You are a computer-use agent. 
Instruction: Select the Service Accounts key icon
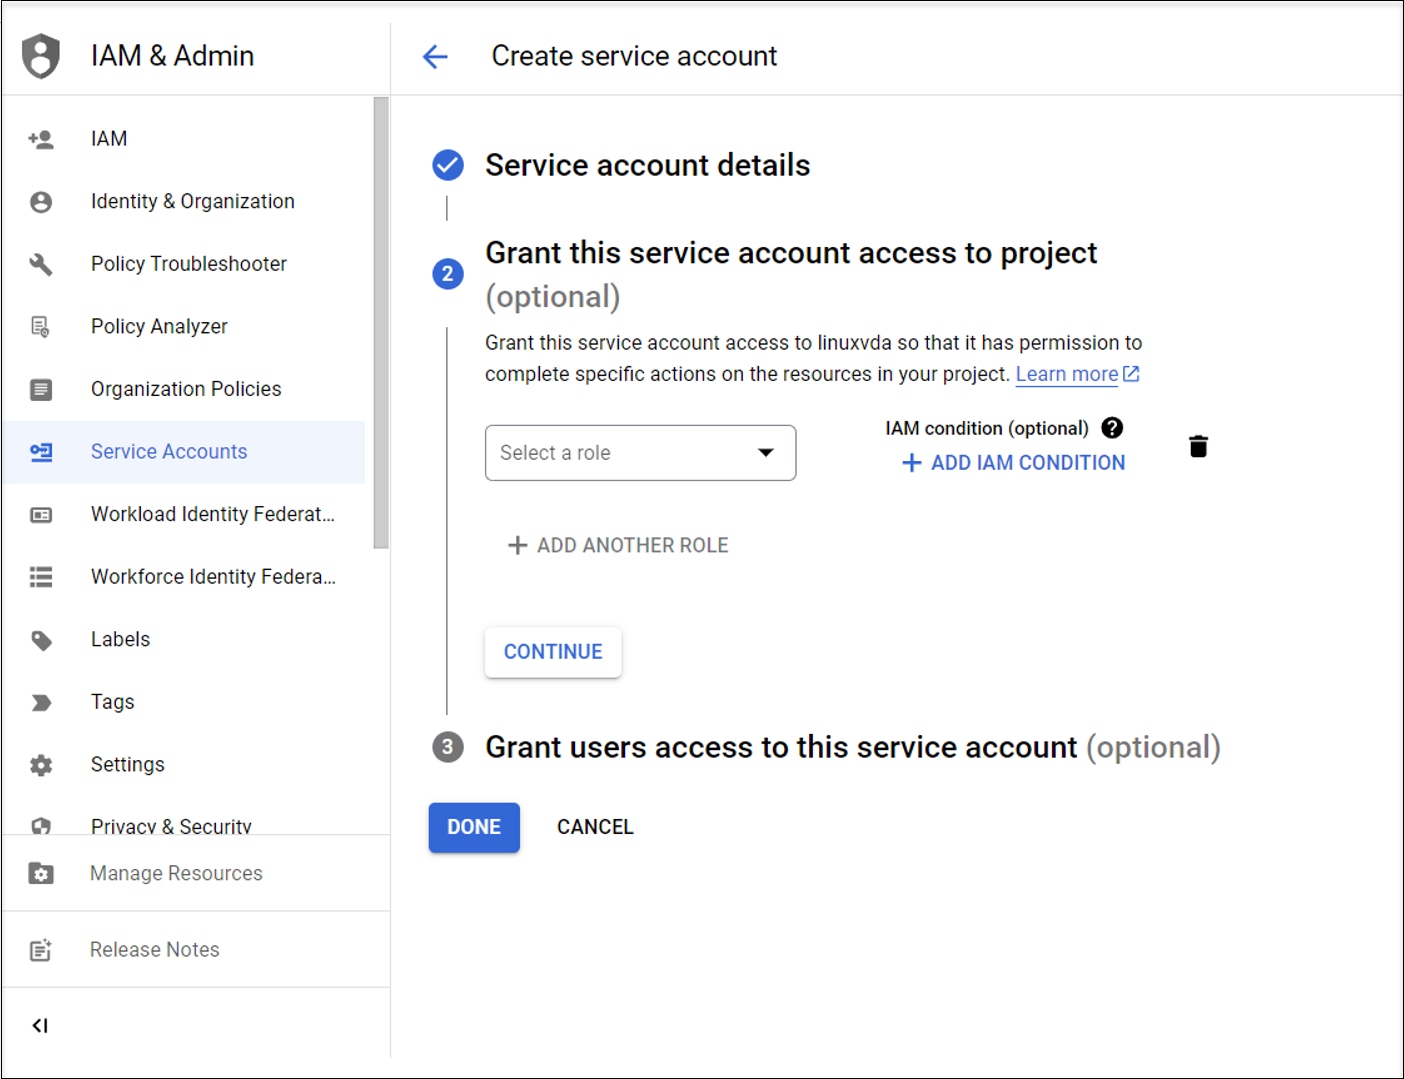pos(41,451)
